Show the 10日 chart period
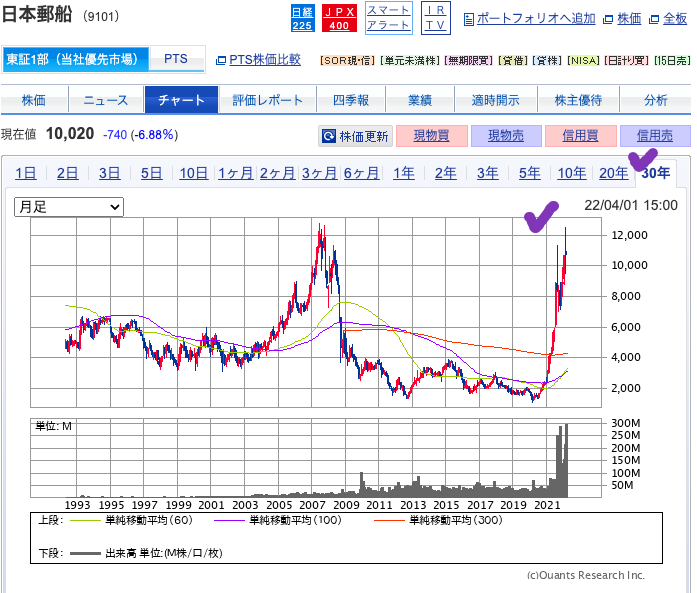Image resolution: width=697 pixels, height=593 pixels. pos(194,173)
